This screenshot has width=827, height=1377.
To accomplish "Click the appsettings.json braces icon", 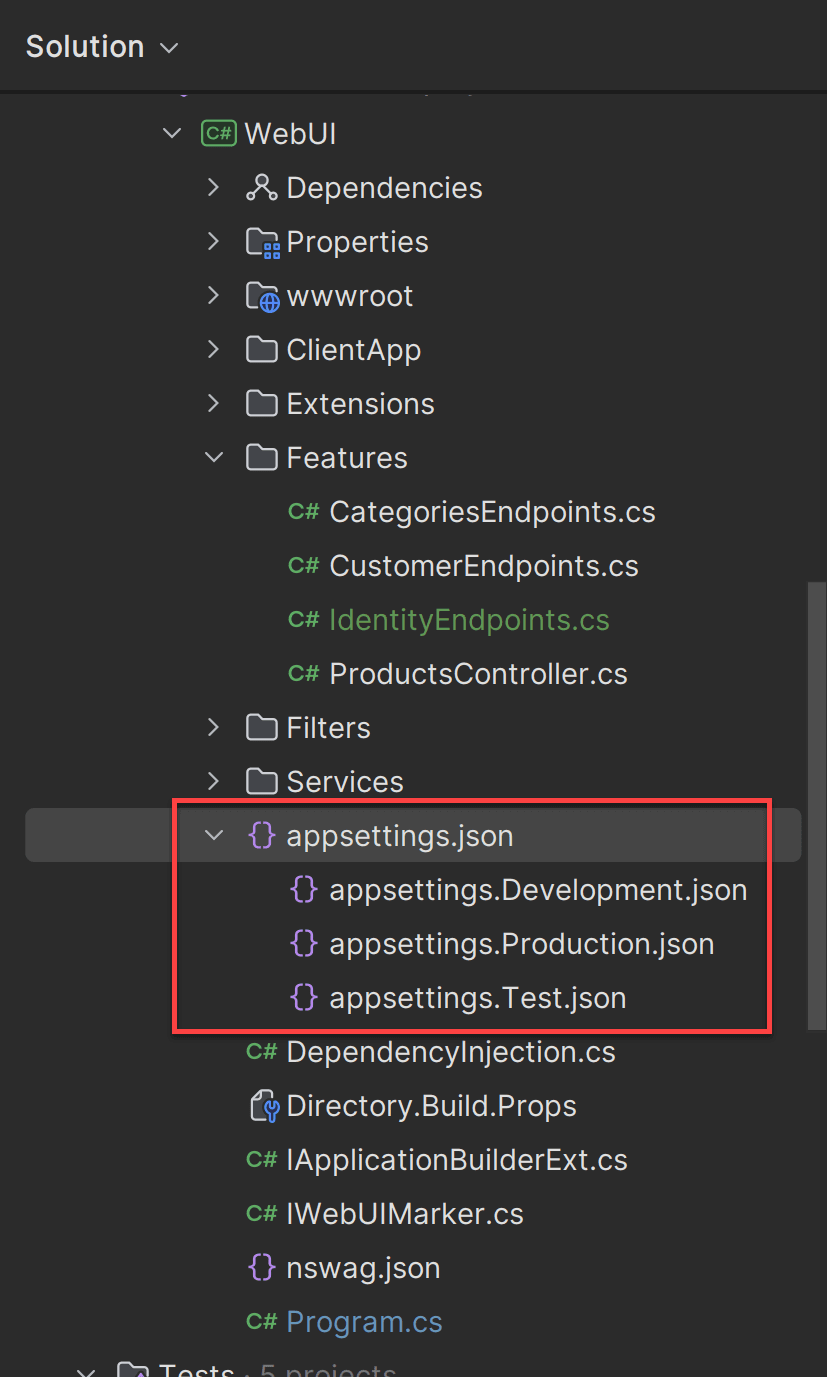I will click(x=261, y=836).
